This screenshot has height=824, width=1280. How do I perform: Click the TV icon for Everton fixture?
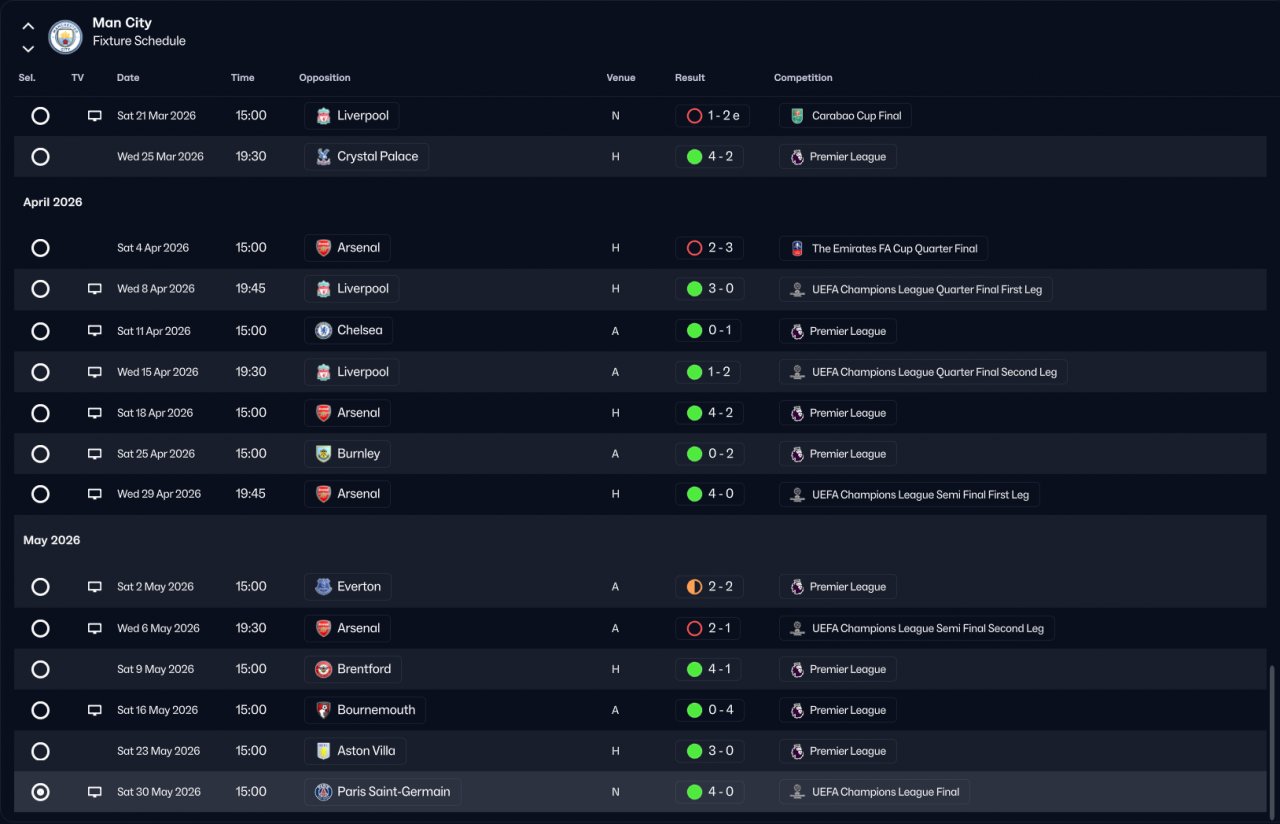(95, 587)
